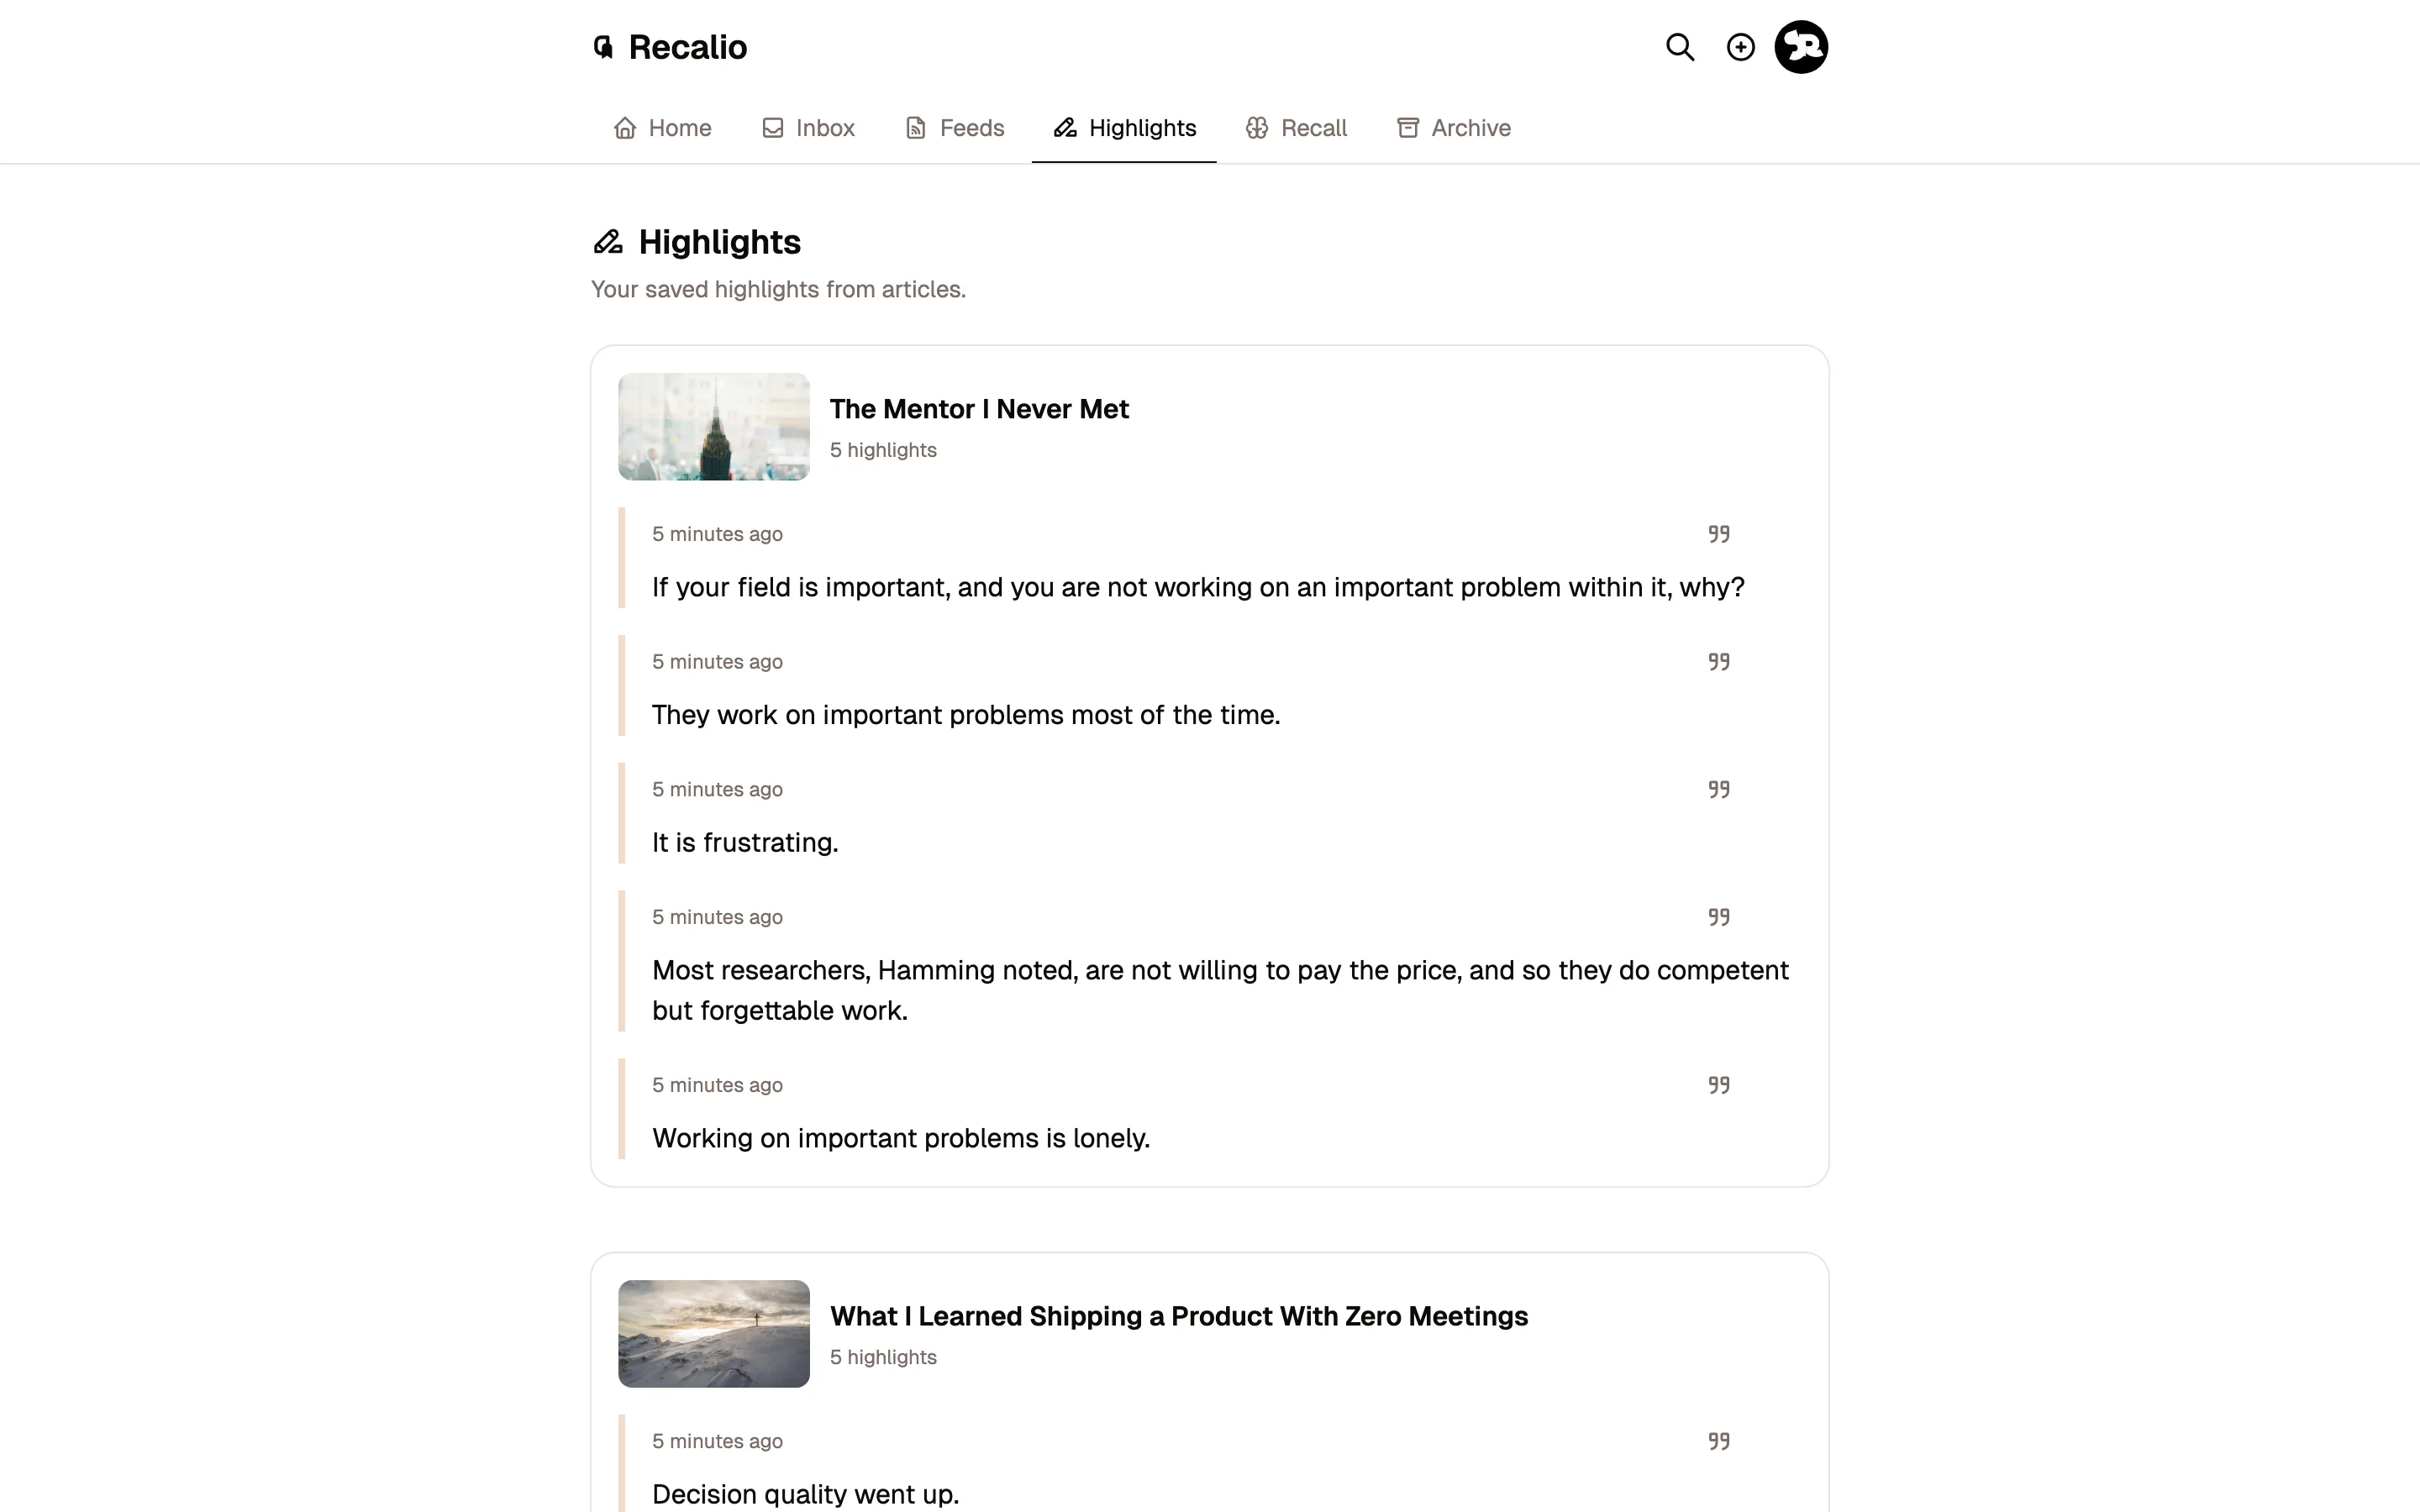Click quote icon for "If your field is important" highlight

click(x=1718, y=534)
